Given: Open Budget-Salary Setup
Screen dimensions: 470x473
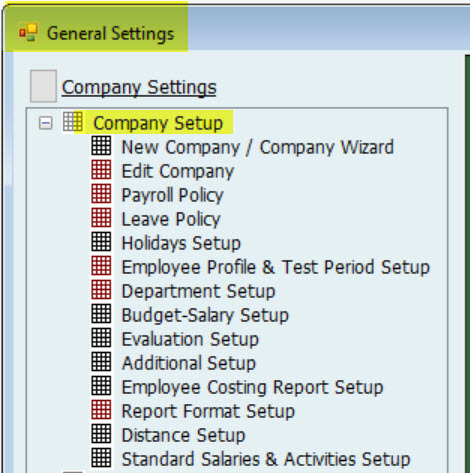Looking at the screenshot, I should tap(205, 315).
